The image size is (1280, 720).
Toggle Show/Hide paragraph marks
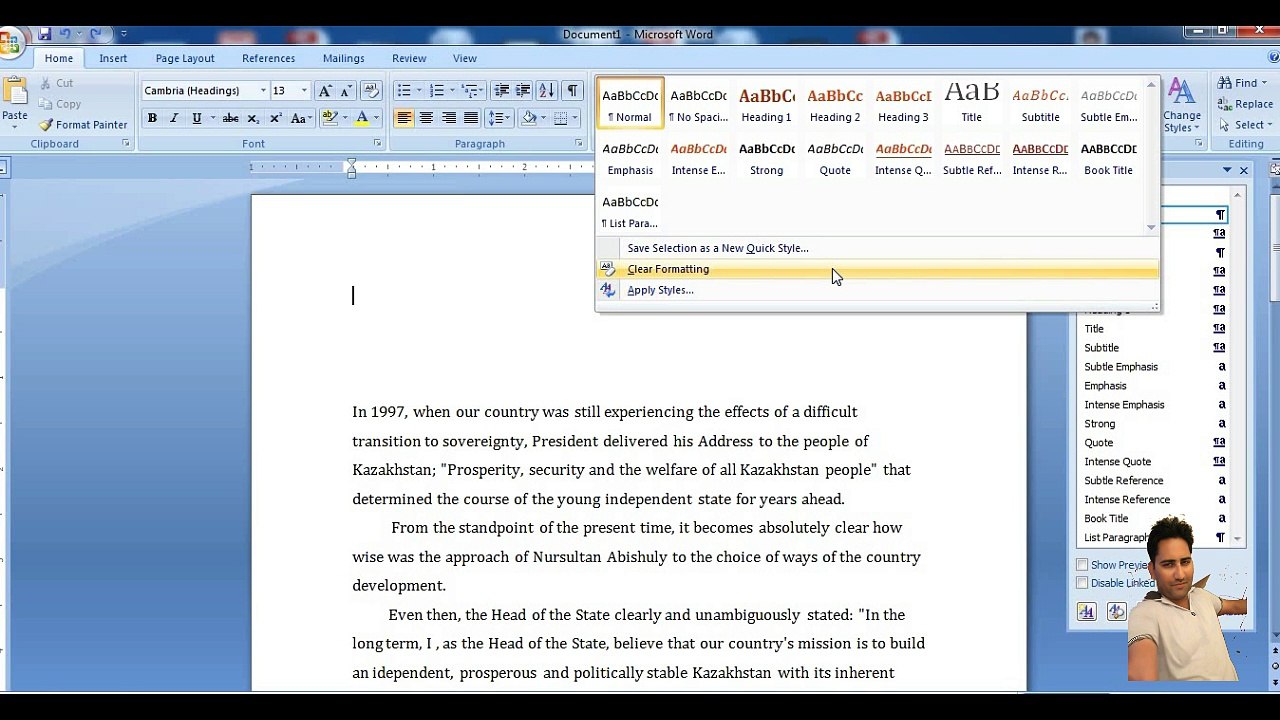pyautogui.click(x=572, y=91)
